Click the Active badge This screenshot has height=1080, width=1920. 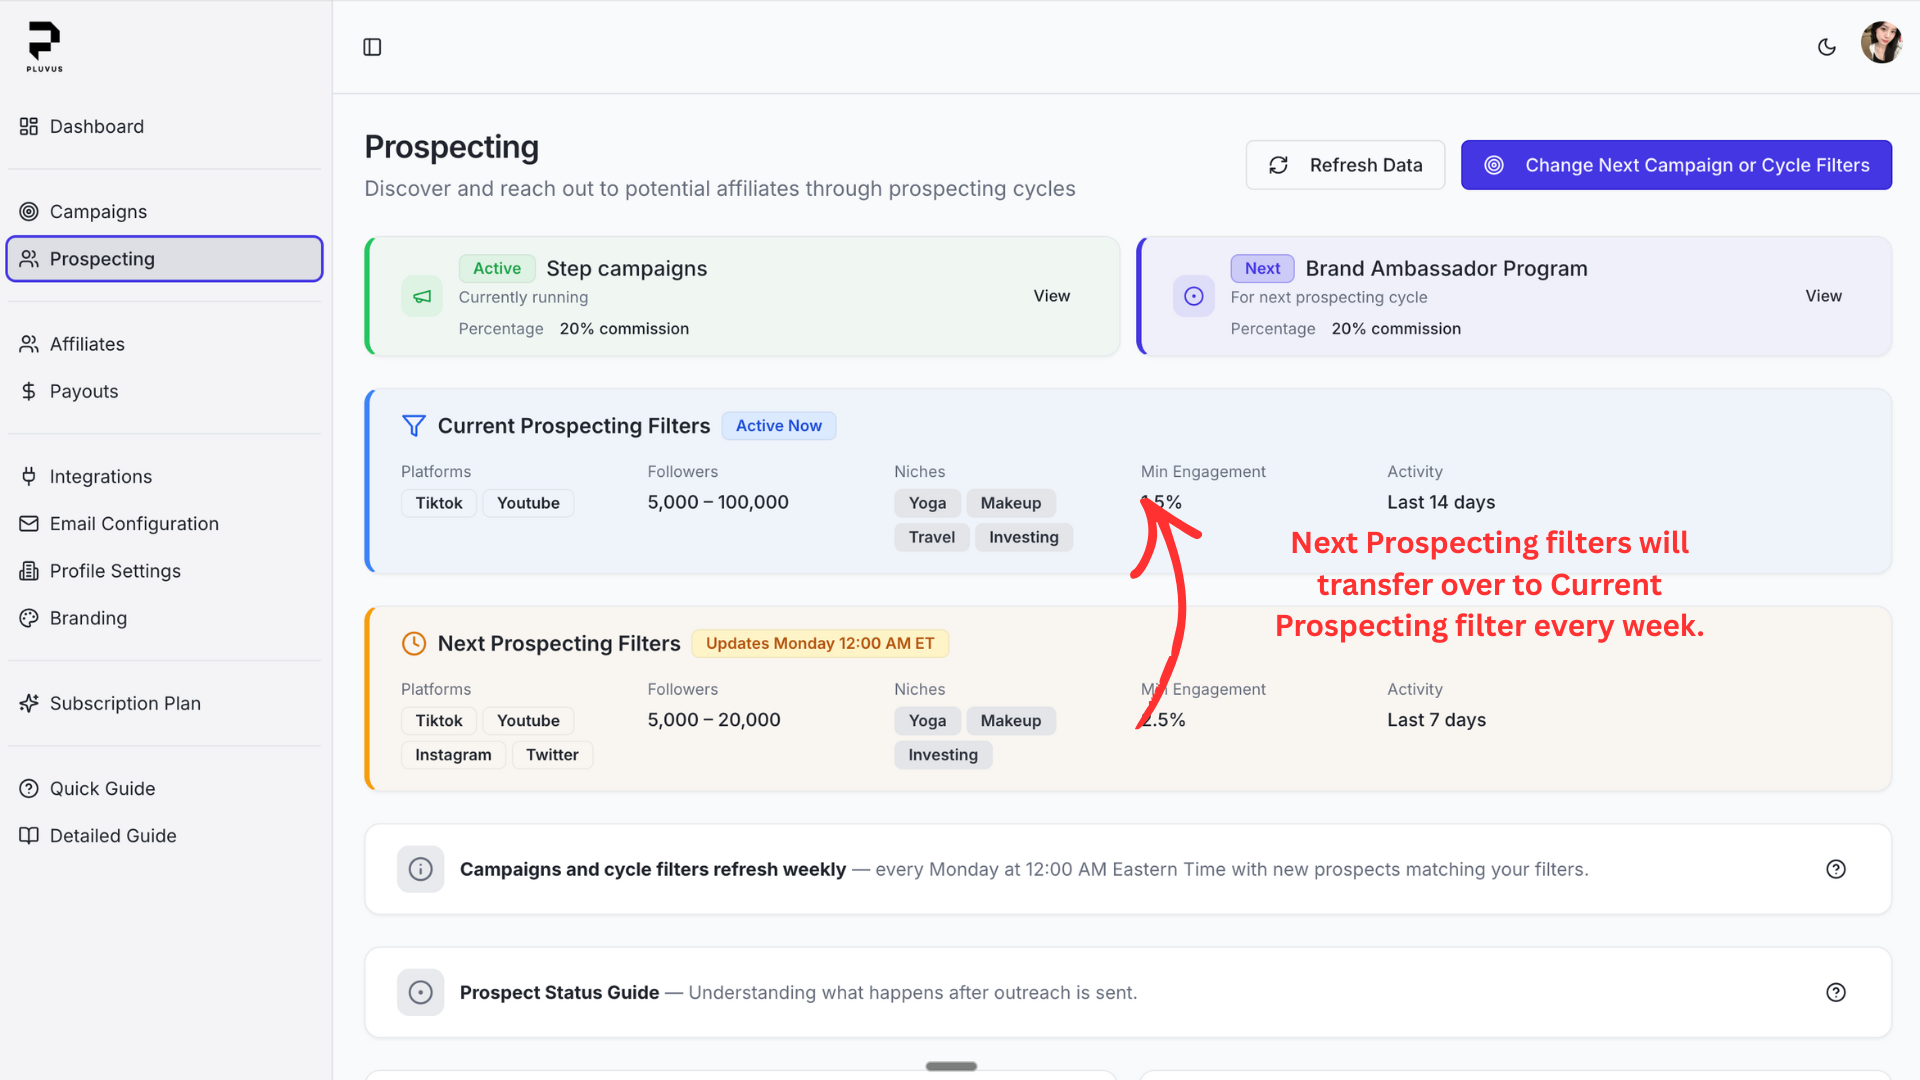497,268
